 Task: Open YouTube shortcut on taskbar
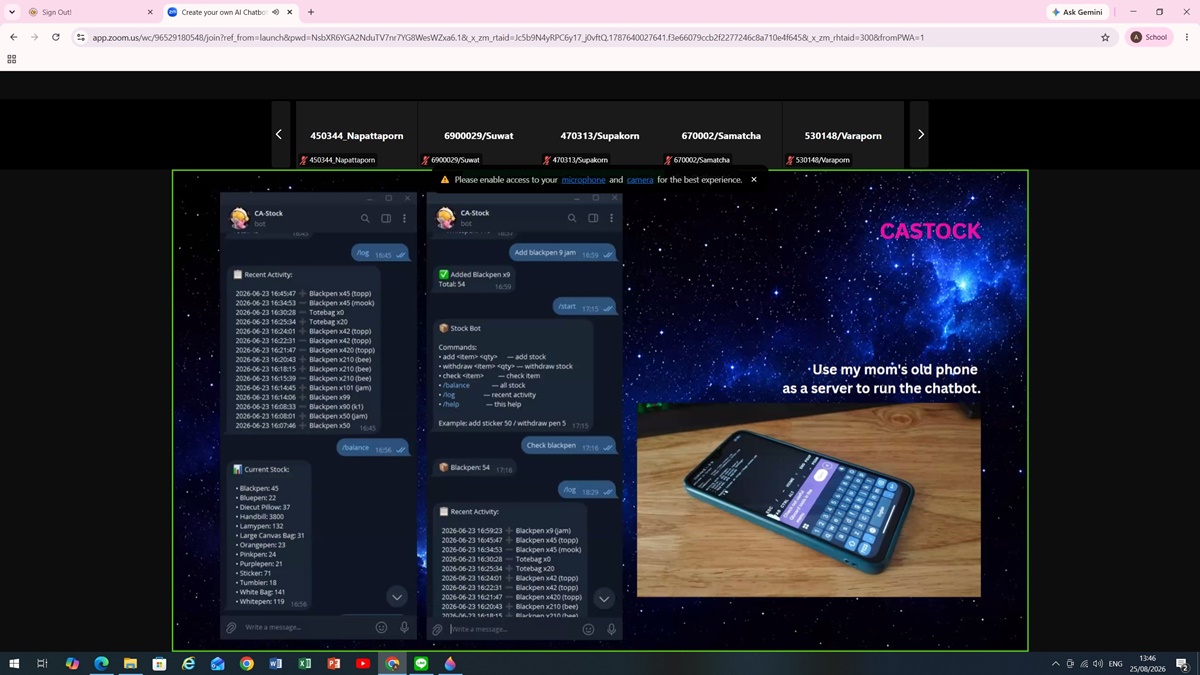click(x=363, y=663)
